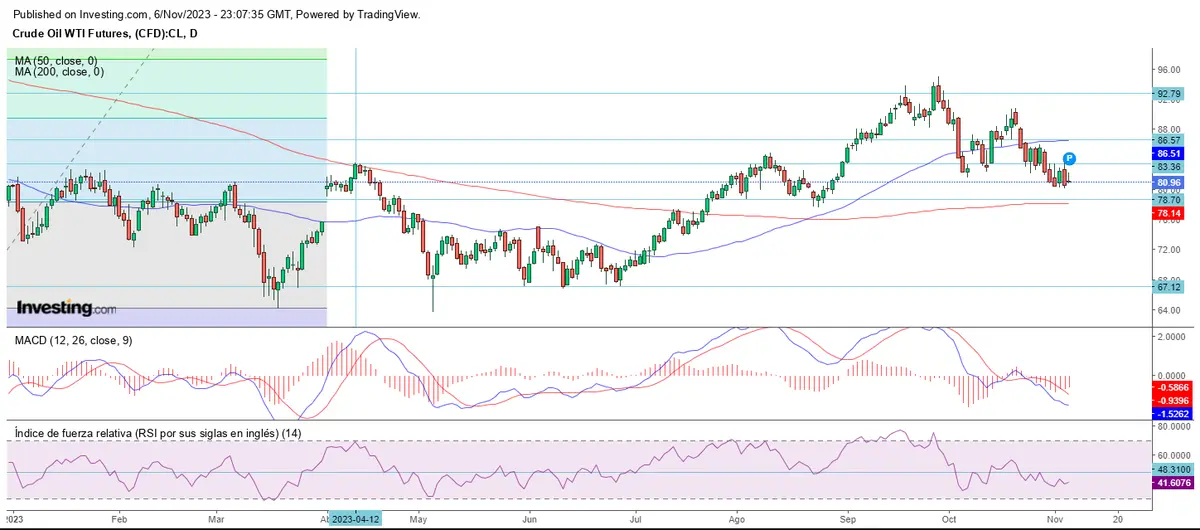The width and height of the screenshot is (1200, 530).
Task: Click the 80.96 current price label
Action: click(1169, 183)
